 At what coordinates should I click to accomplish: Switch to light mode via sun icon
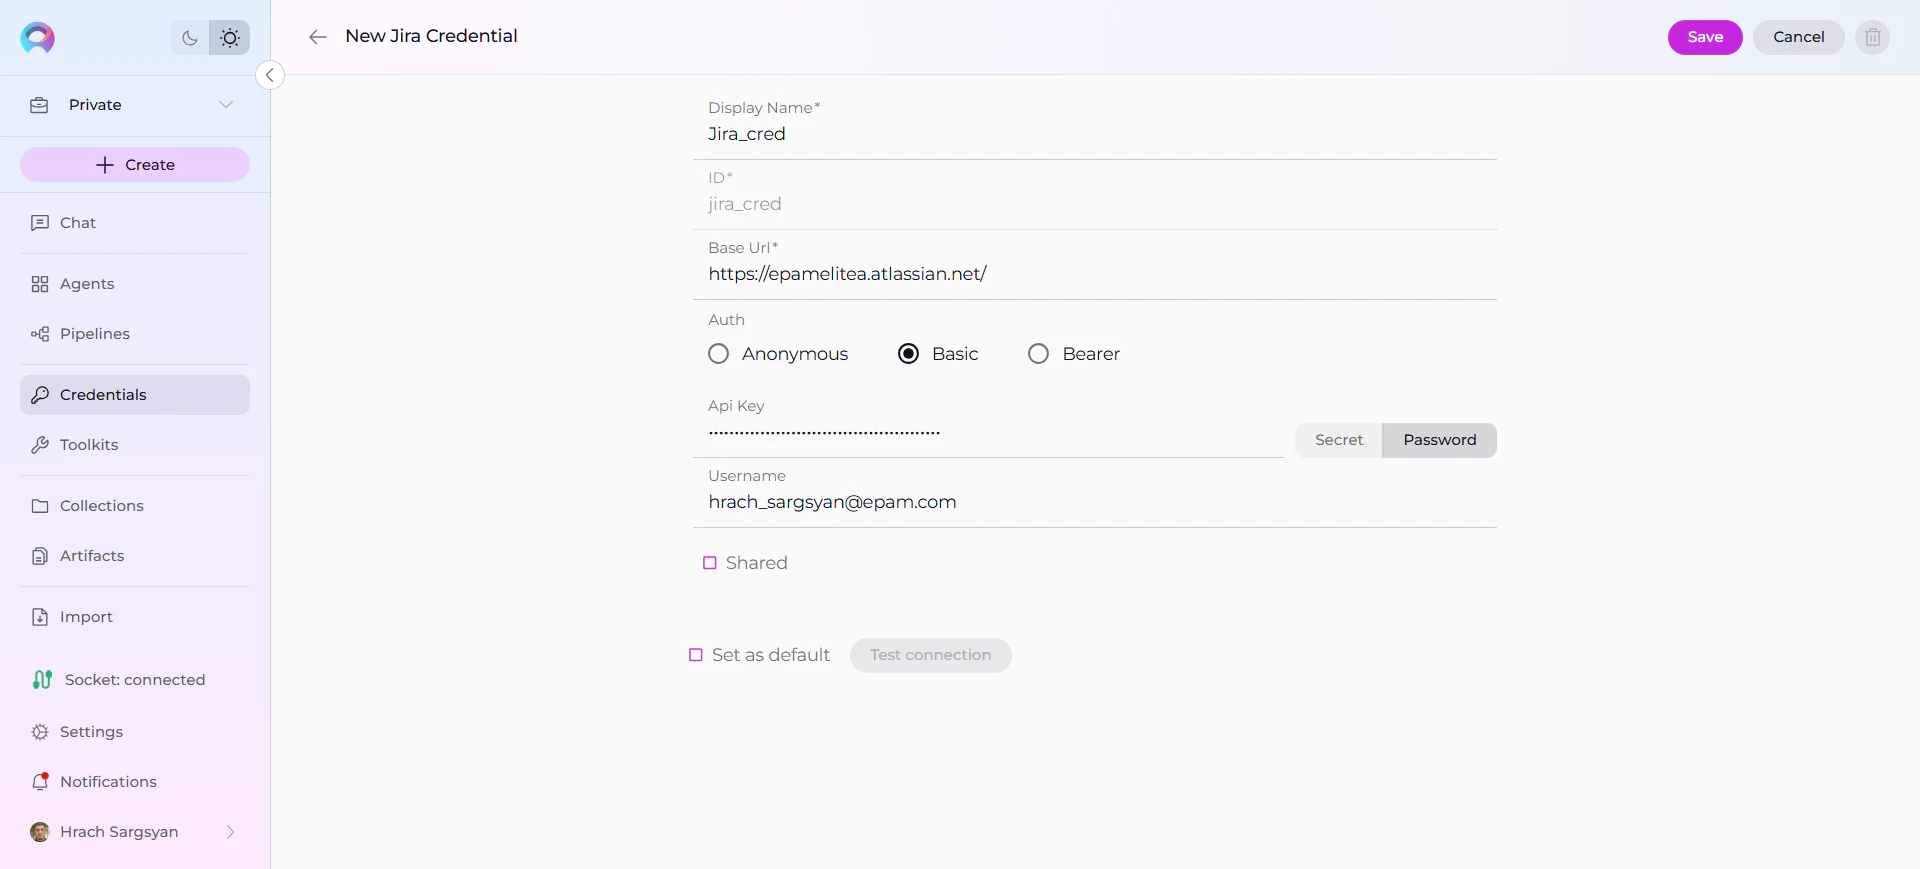point(230,38)
